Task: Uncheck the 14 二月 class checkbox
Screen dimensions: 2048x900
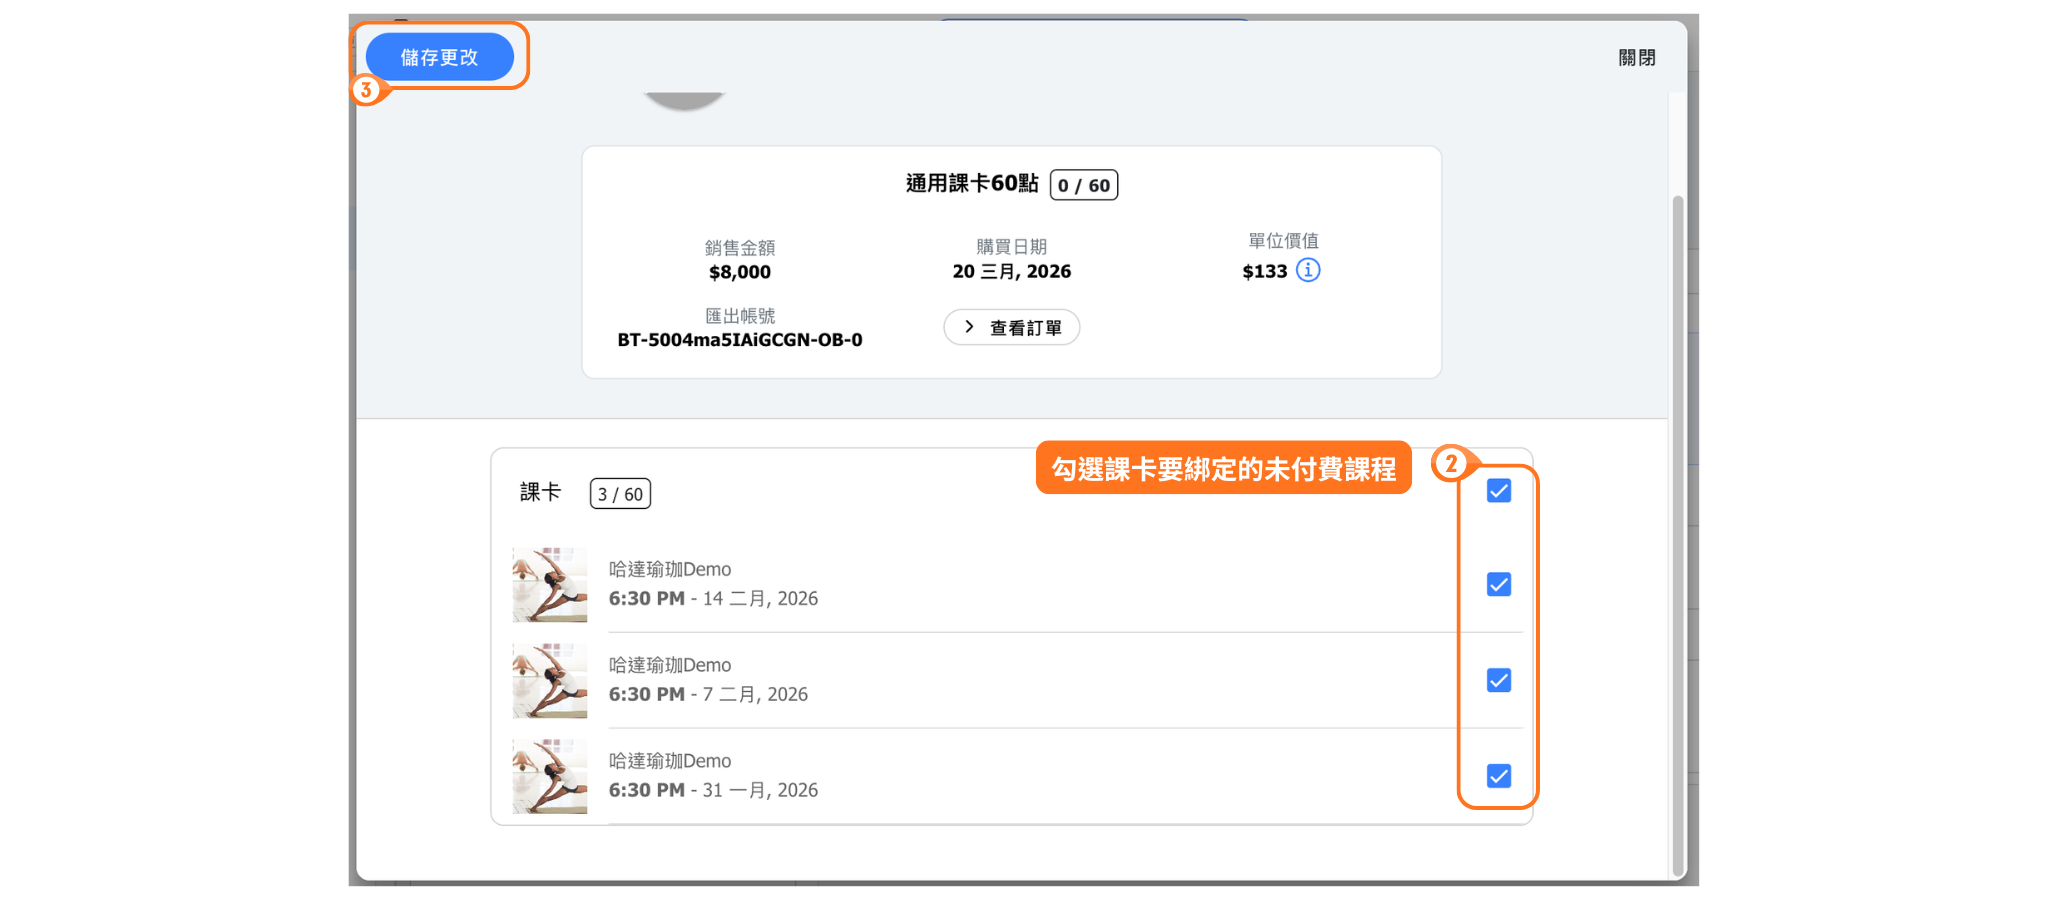Action: 1498,584
